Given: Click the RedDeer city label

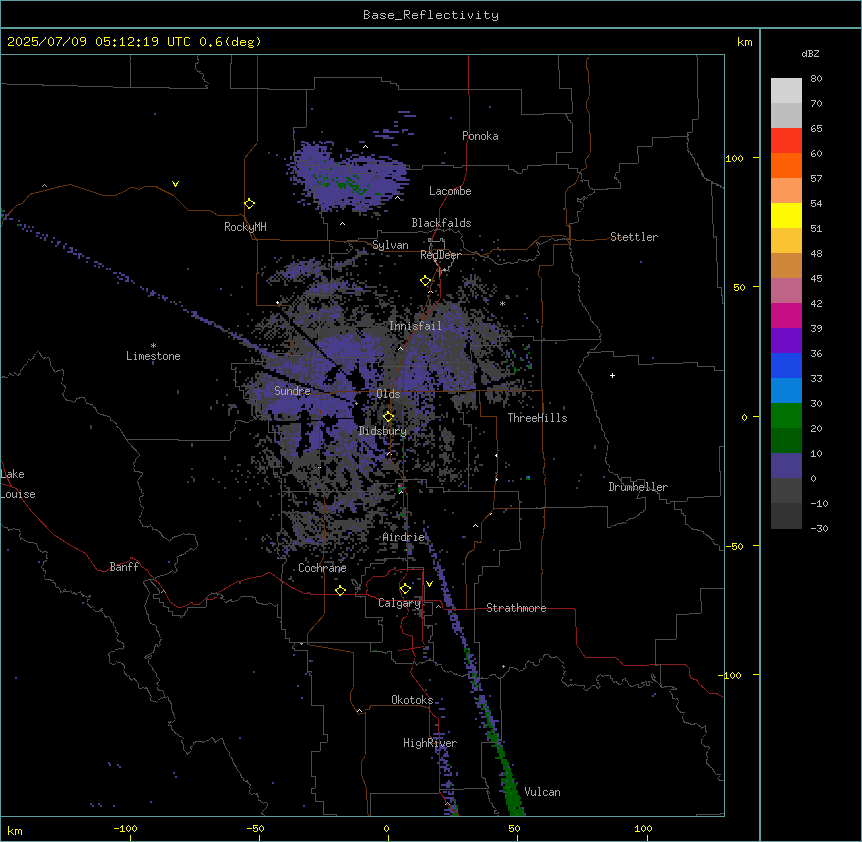Looking at the screenshot, I should (x=440, y=255).
